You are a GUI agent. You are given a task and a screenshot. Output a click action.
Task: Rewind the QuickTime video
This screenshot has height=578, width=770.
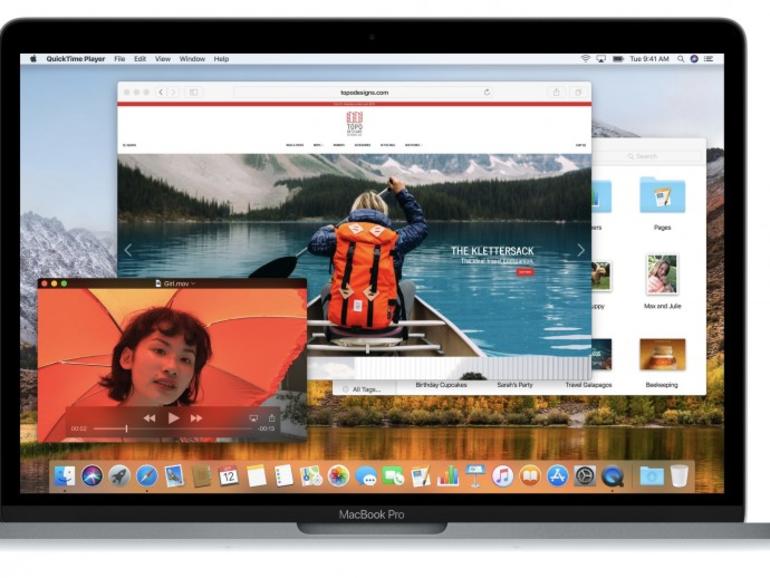pos(149,418)
